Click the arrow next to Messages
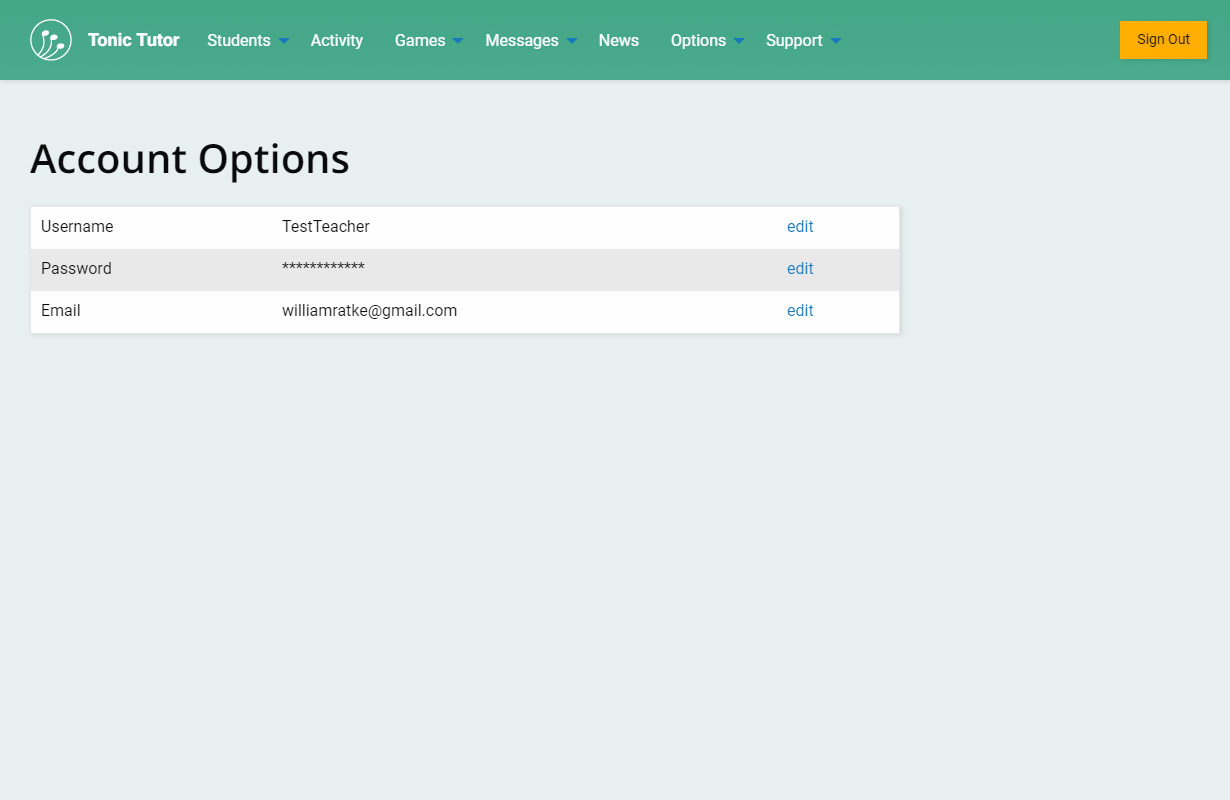The height and width of the screenshot is (800, 1230). click(x=572, y=41)
